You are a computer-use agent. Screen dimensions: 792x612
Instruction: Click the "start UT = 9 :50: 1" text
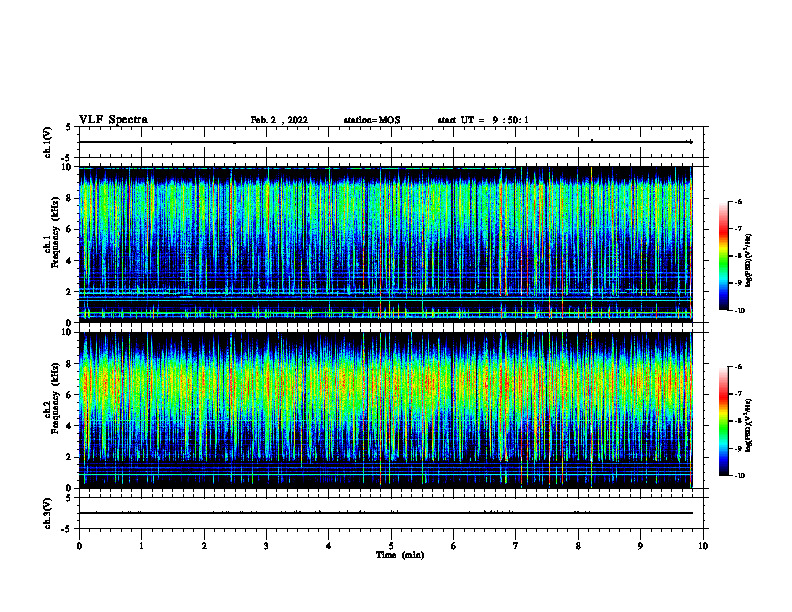point(483,120)
